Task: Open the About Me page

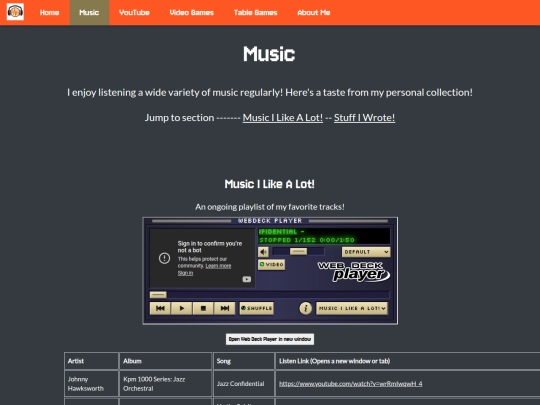Action: point(314,13)
